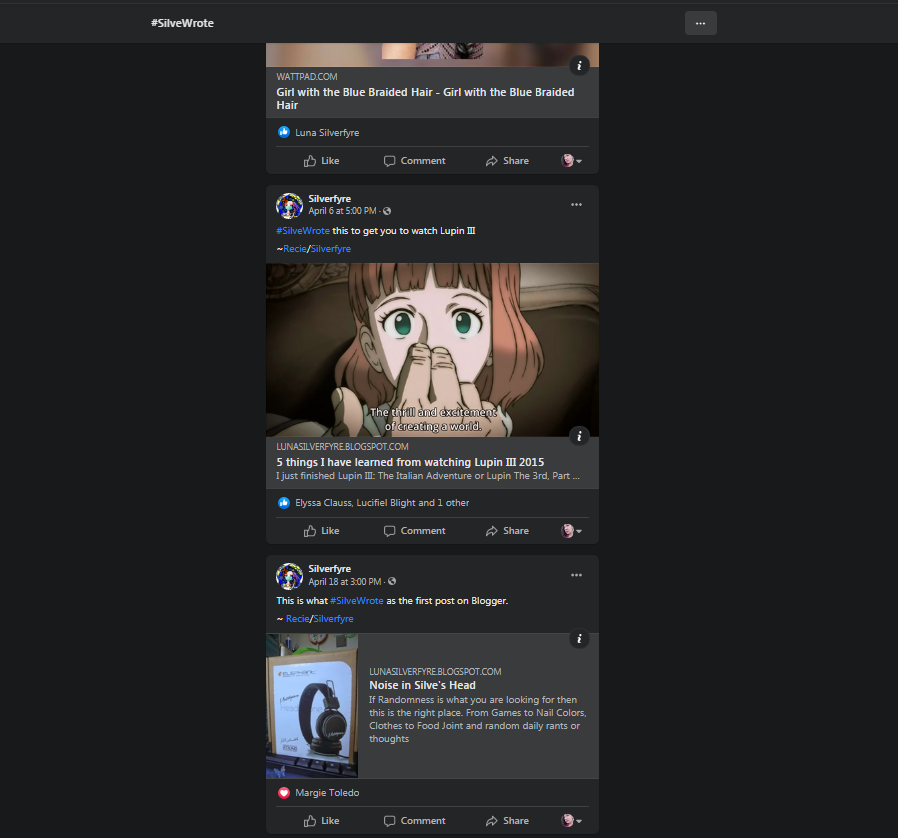The width and height of the screenshot is (898, 838).
Task: Click the WATTPAD.COM source label
Action: pyautogui.click(x=306, y=77)
